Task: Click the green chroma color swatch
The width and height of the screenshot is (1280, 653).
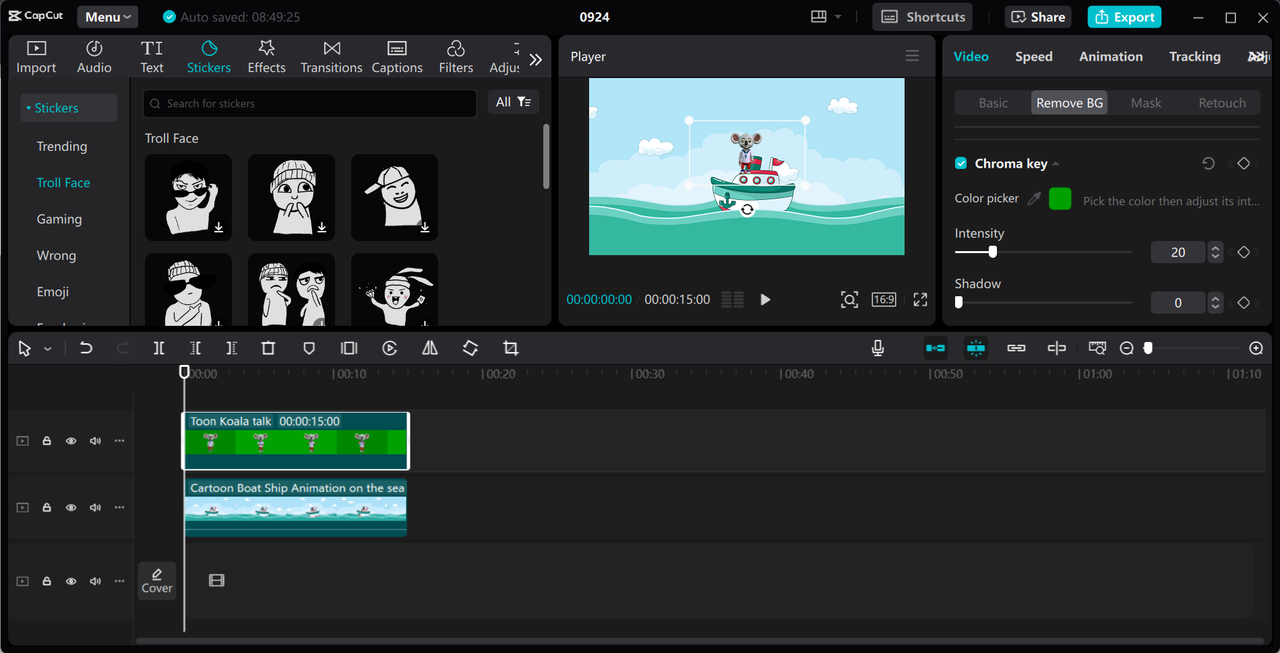Action: click(x=1060, y=198)
